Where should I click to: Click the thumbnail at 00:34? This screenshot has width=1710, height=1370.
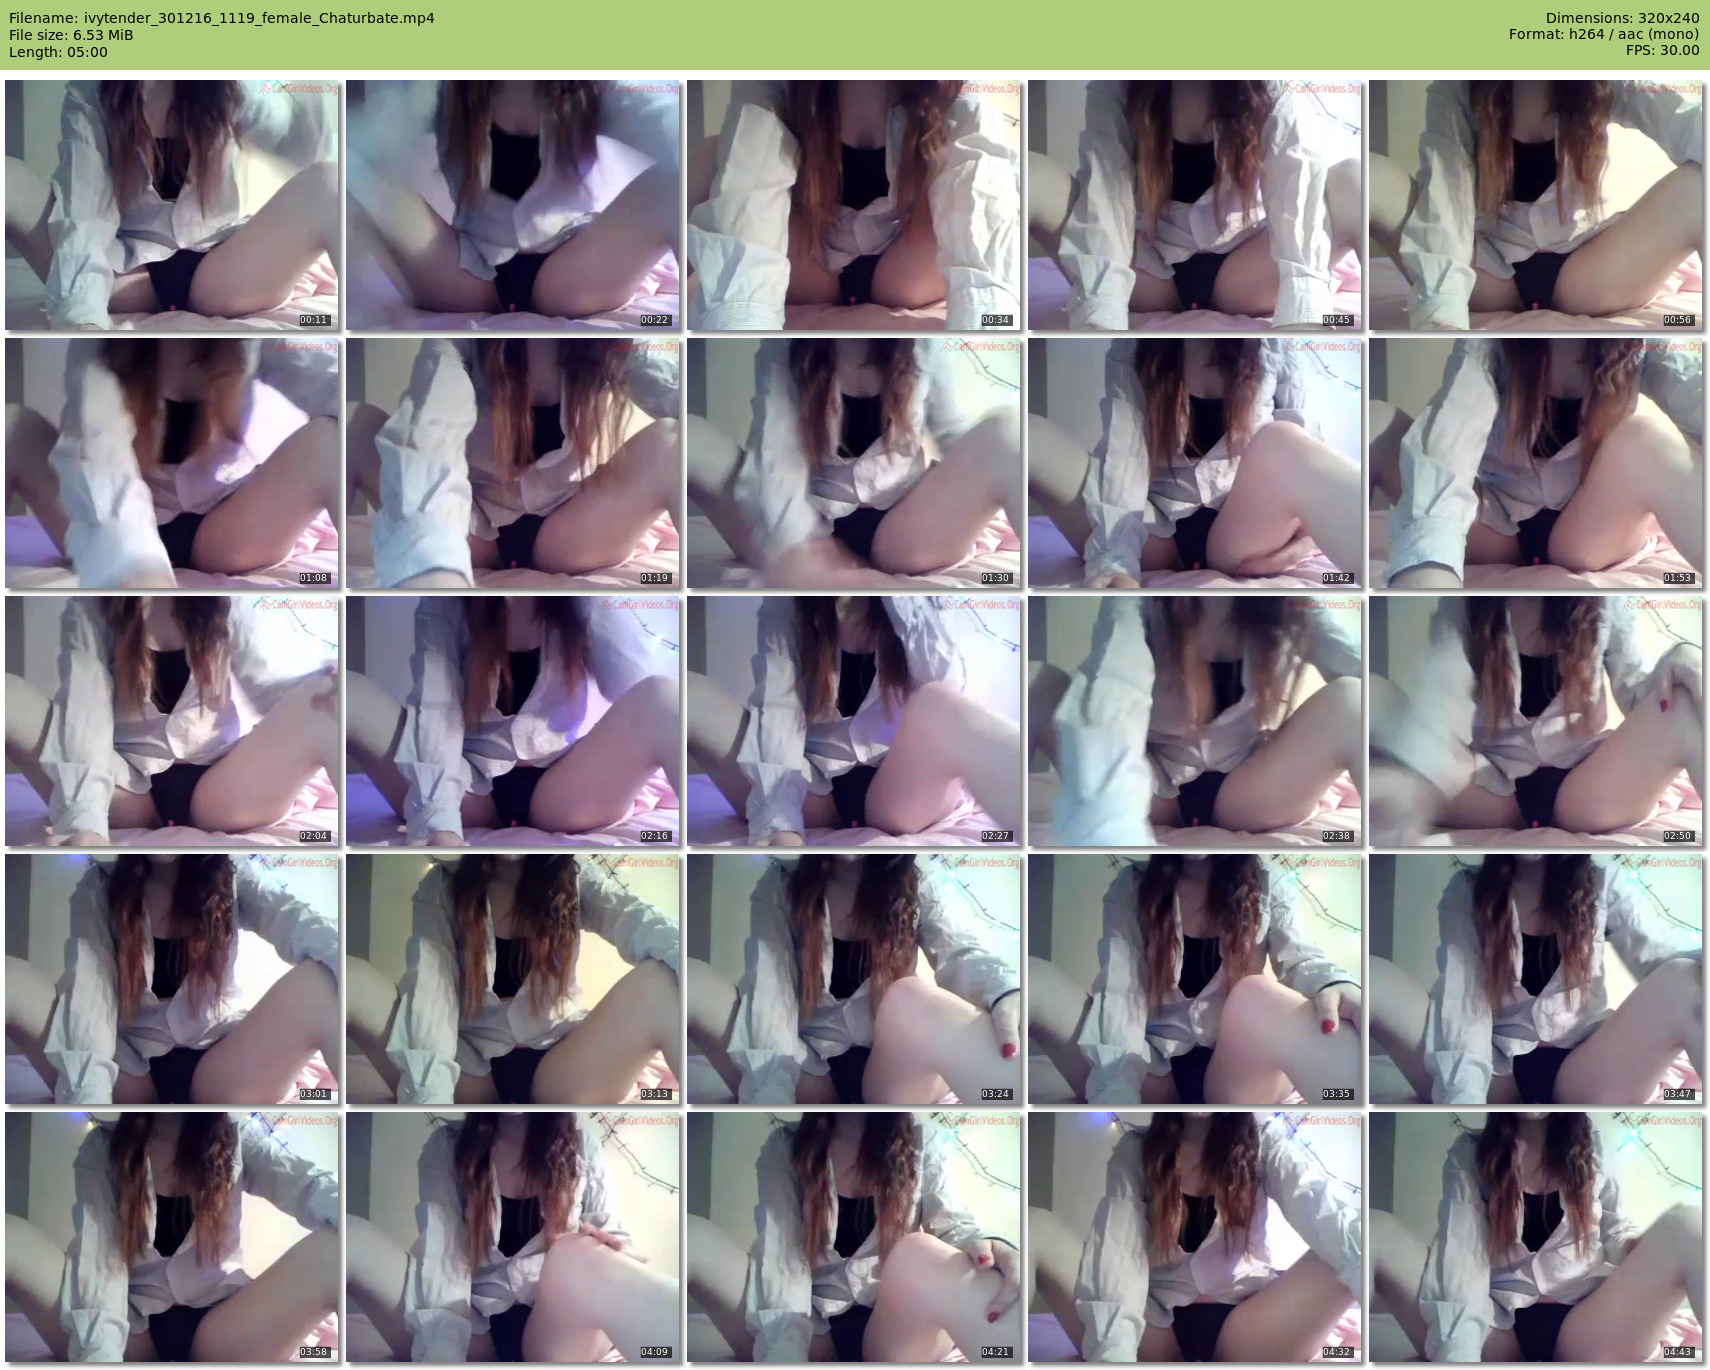pos(854,205)
